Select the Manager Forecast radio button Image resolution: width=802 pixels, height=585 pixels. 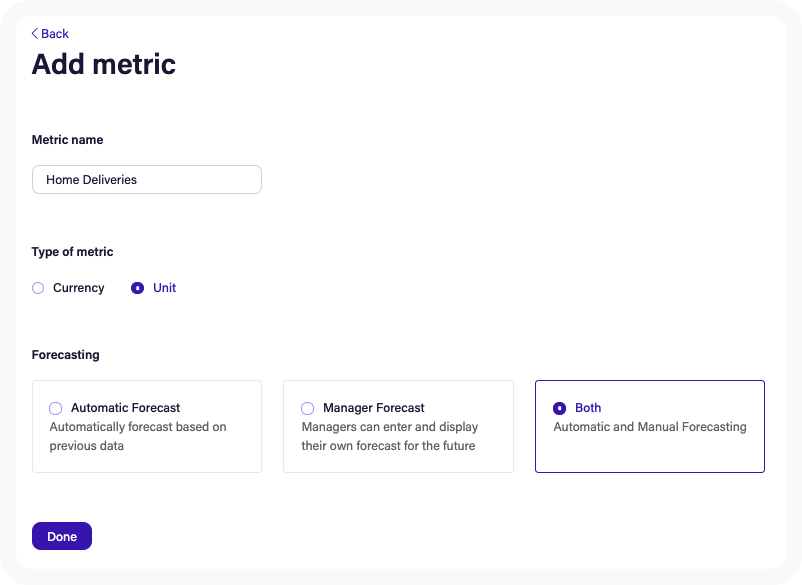click(x=307, y=408)
